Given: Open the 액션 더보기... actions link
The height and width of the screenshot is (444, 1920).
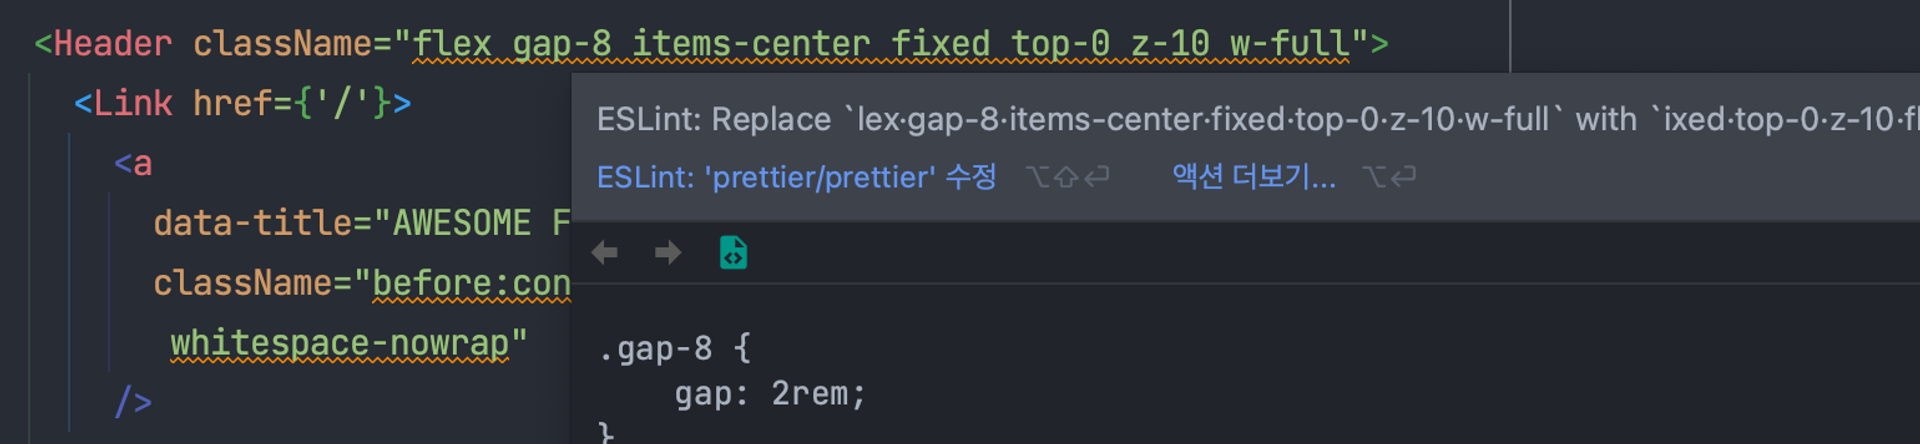Looking at the screenshot, I should (x=1254, y=177).
